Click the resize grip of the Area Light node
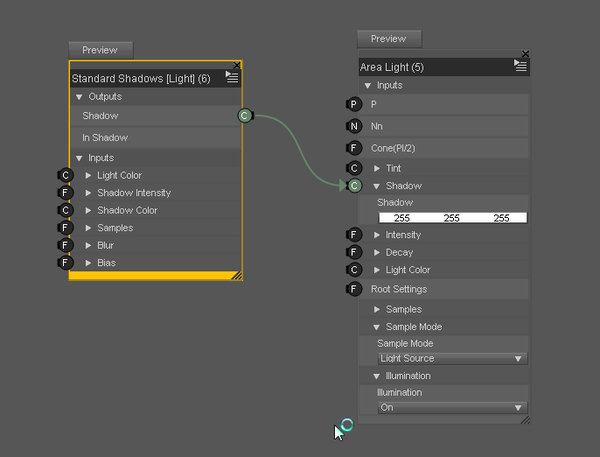 tap(525, 421)
